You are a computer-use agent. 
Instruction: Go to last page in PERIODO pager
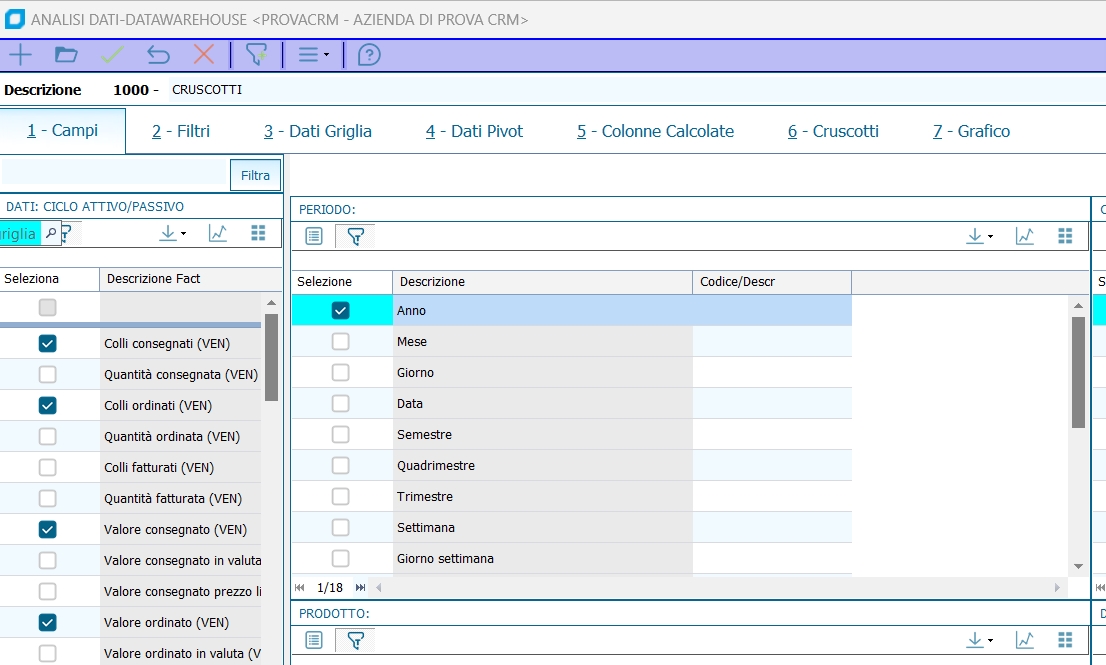pos(360,588)
